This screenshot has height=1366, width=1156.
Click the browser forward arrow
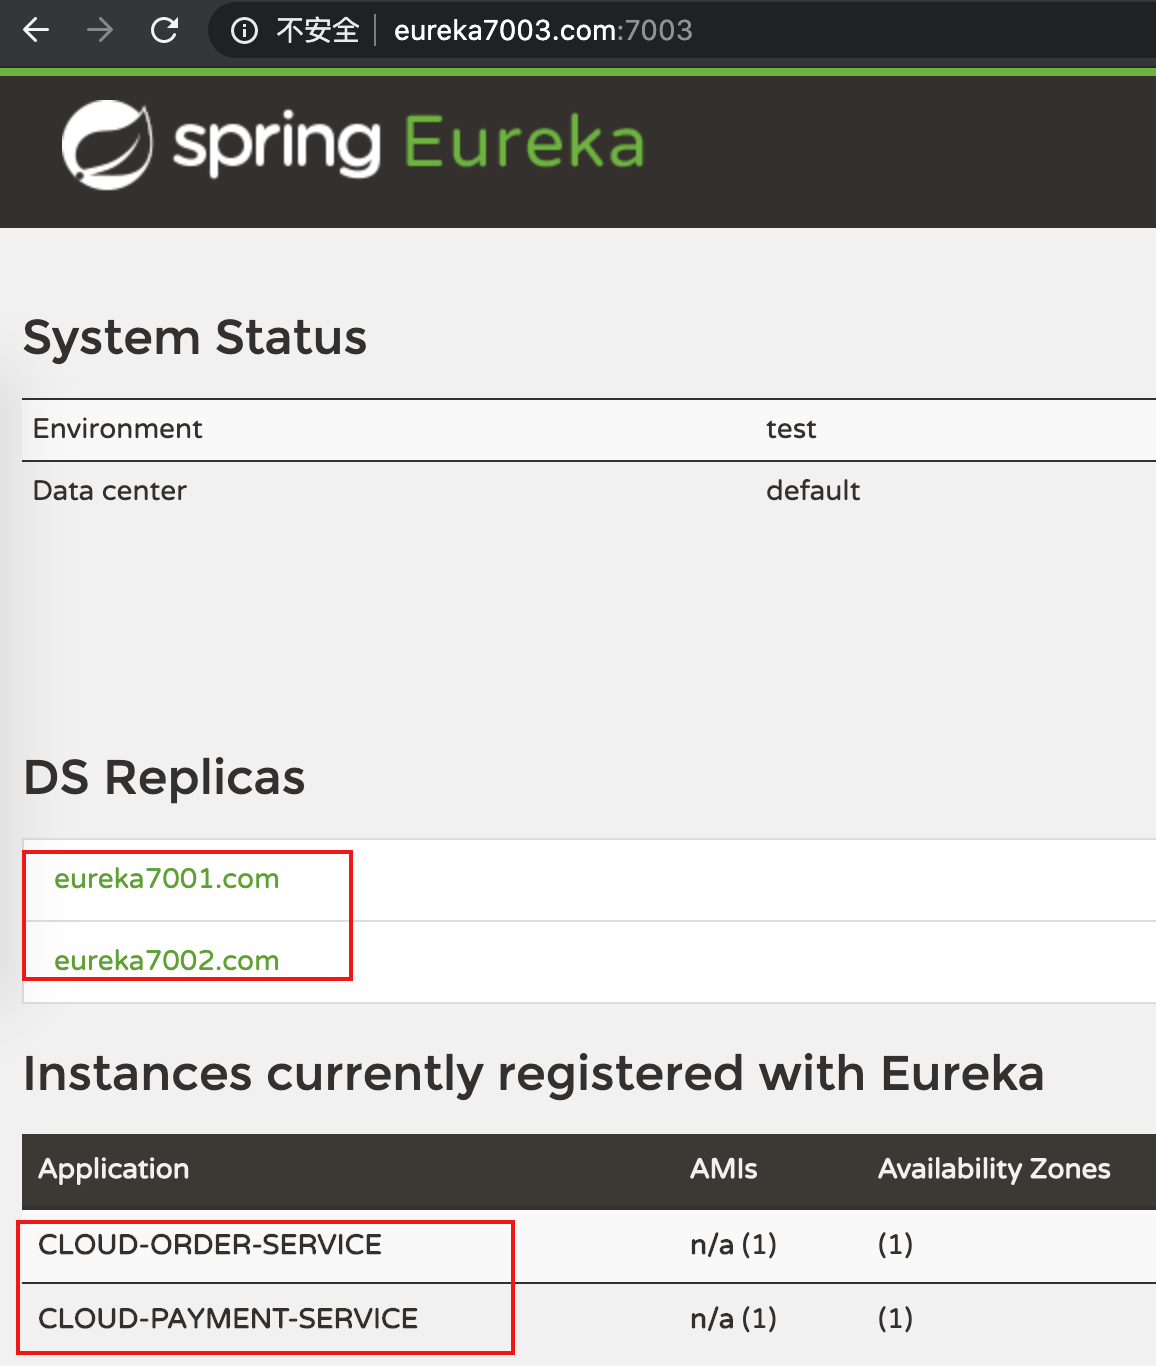pos(100,30)
